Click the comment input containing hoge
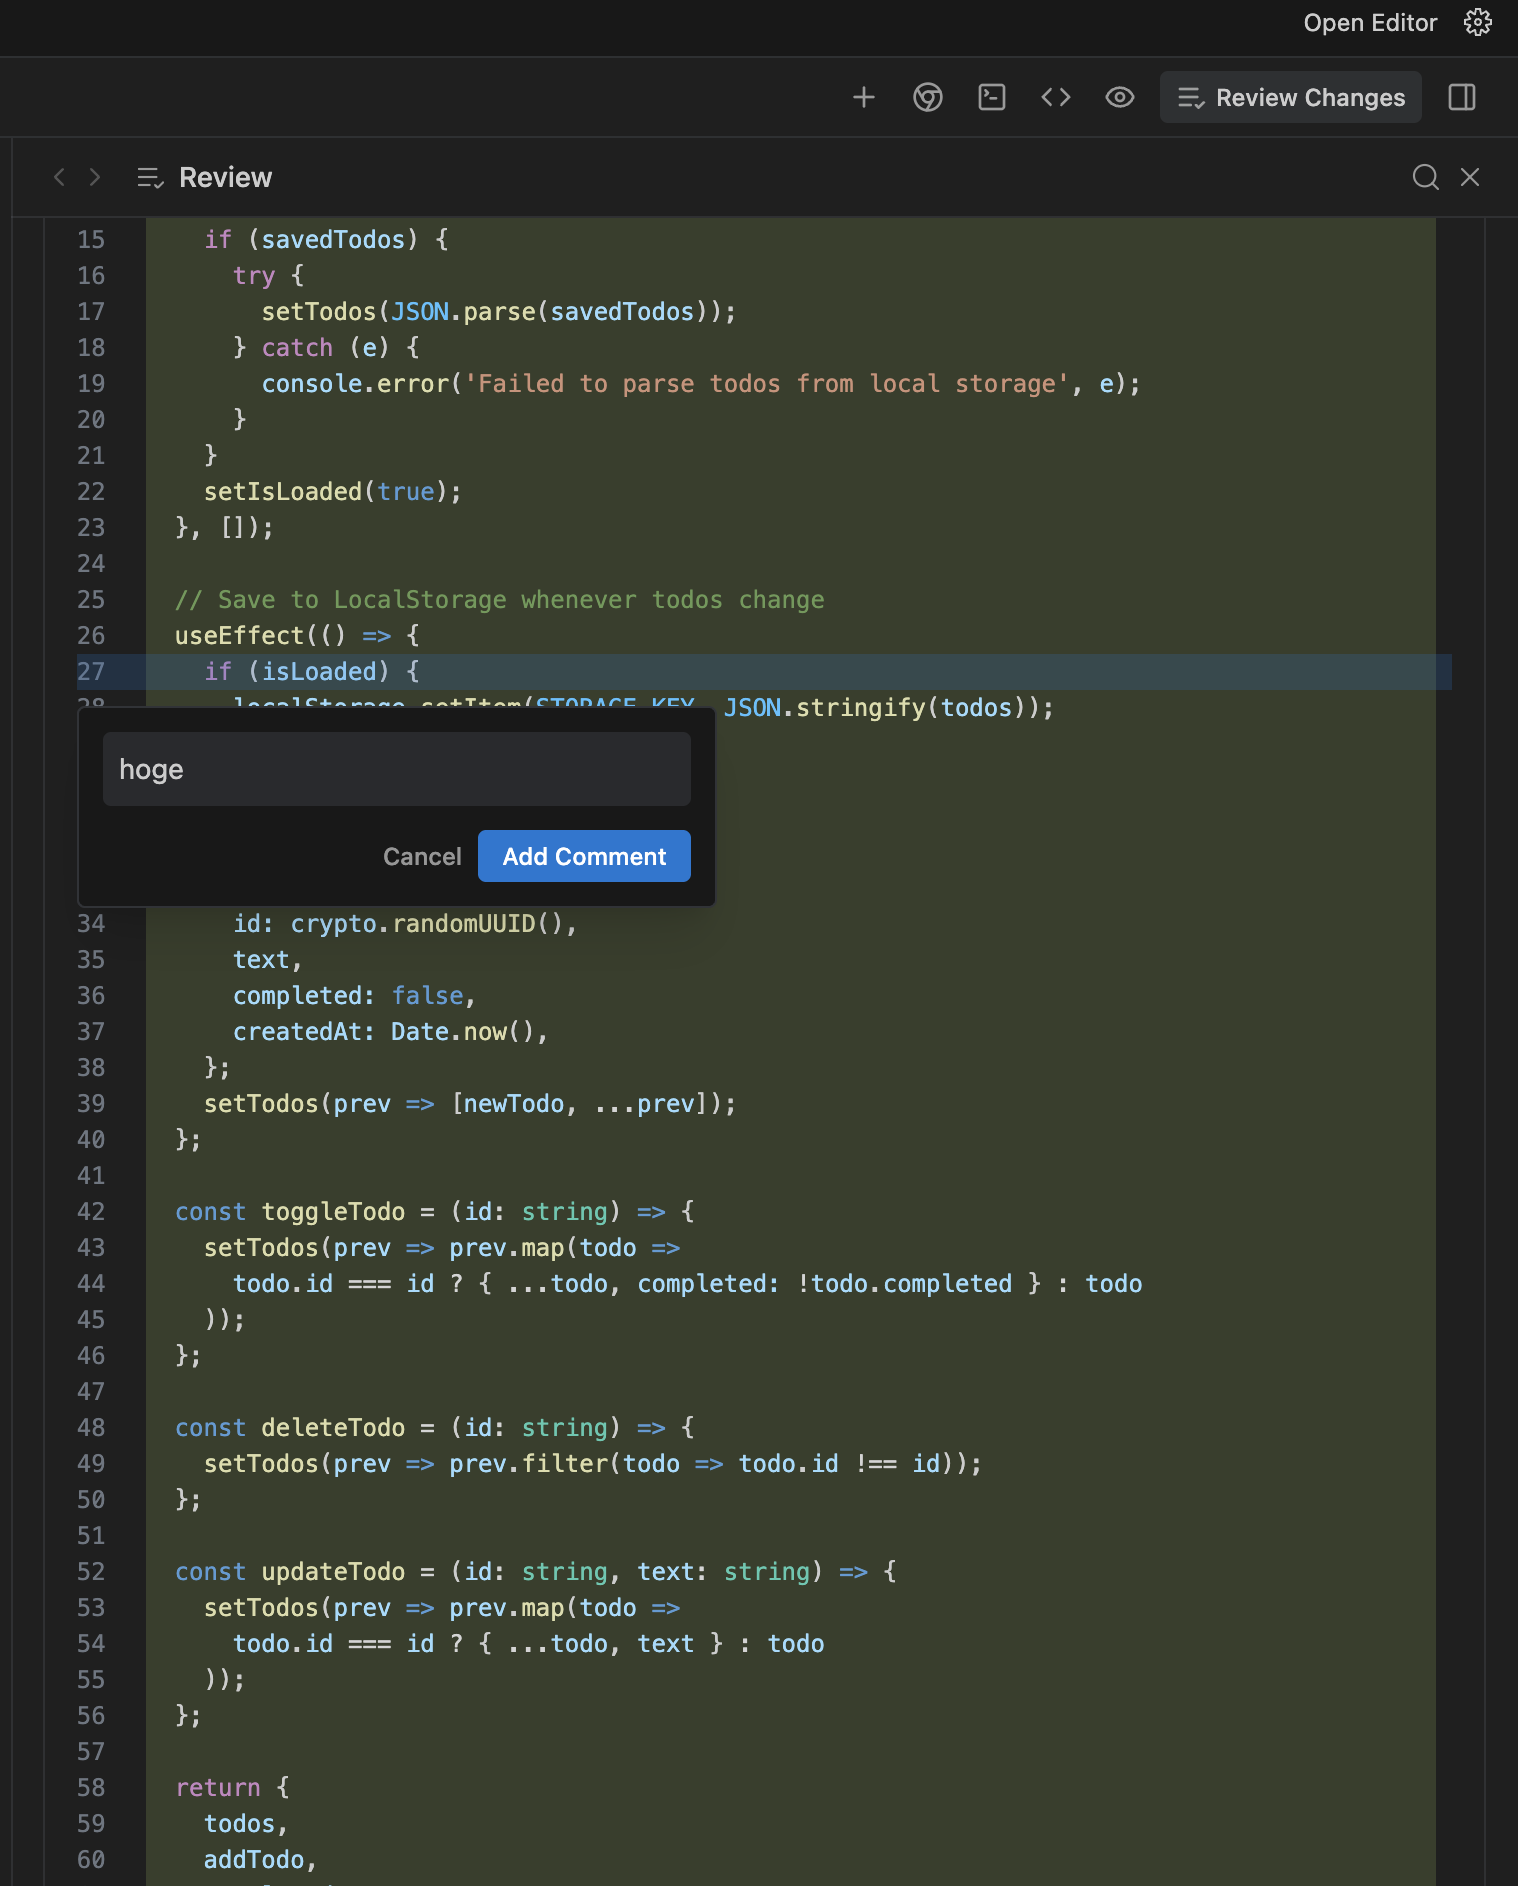The image size is (1518, 1886). (x=397, y=769)
